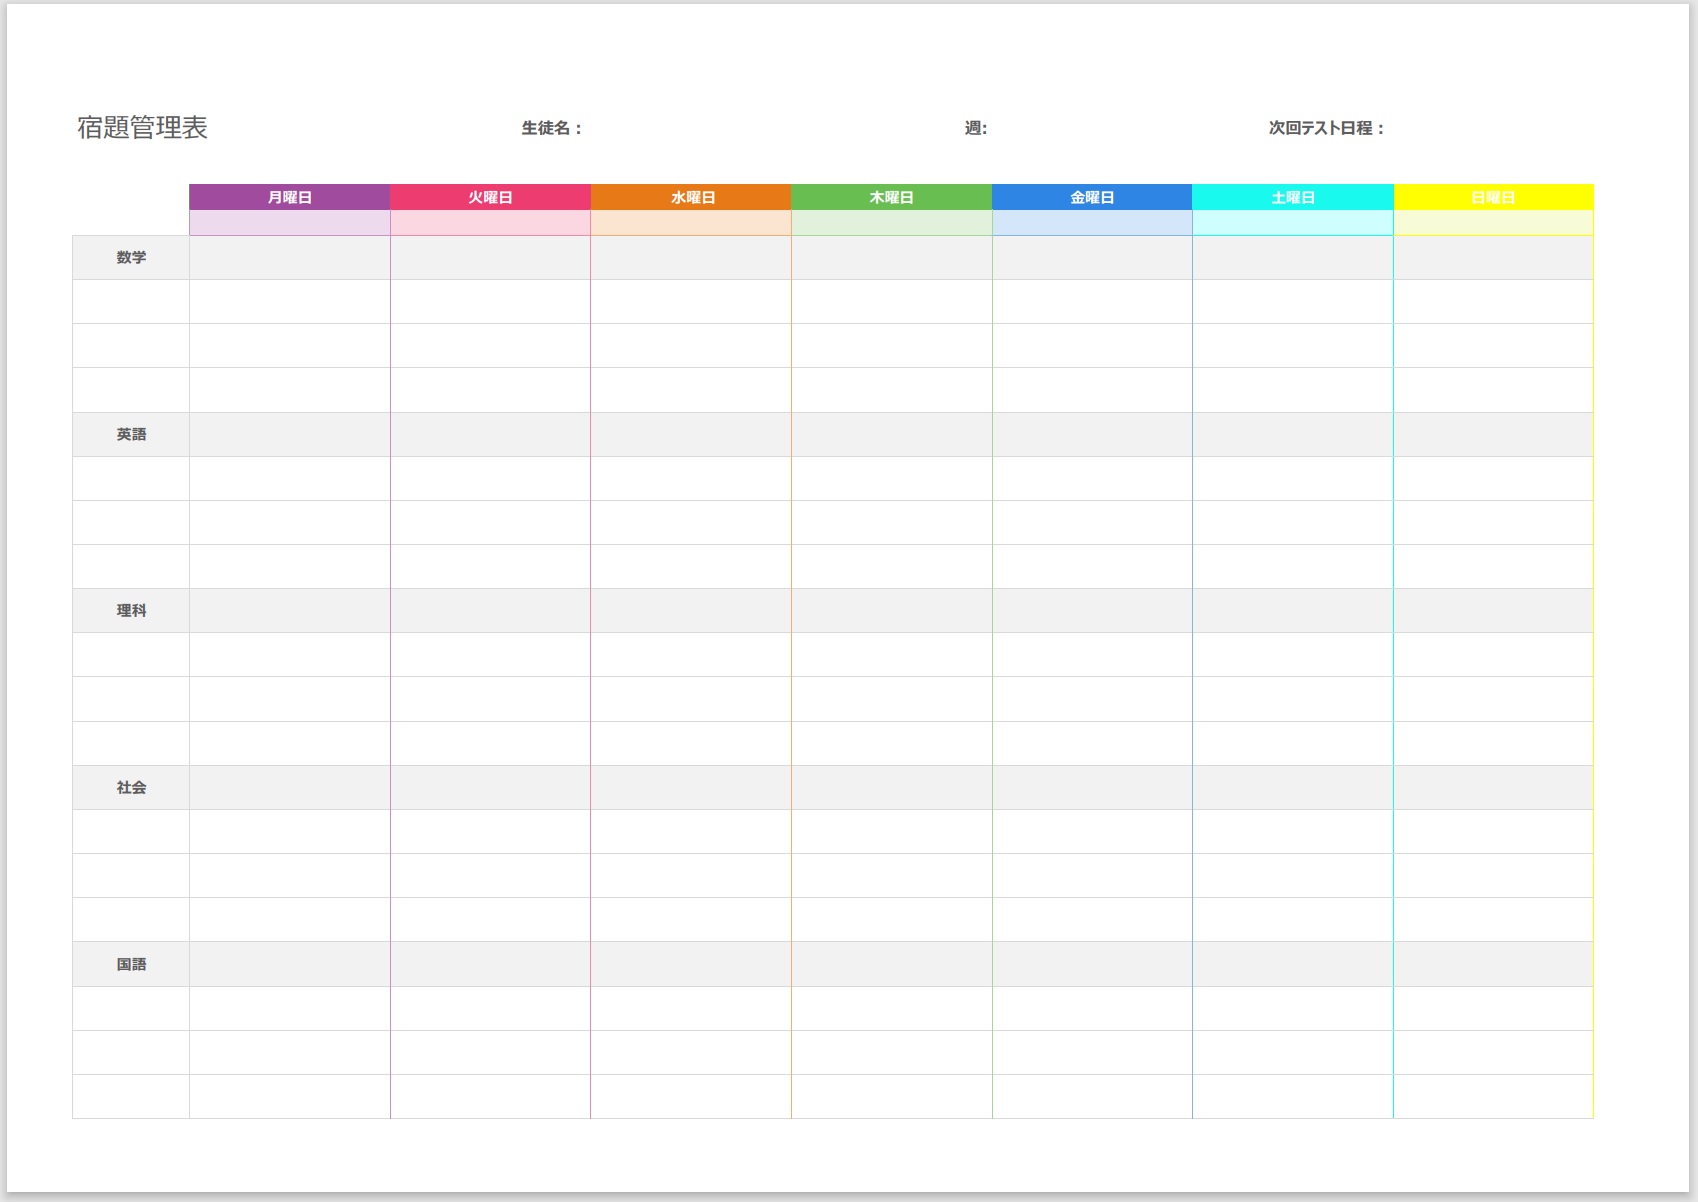Viewport: 1698px width, 1202px height.
Task: Select the 週 field label
Action: [x=975, y=128]
